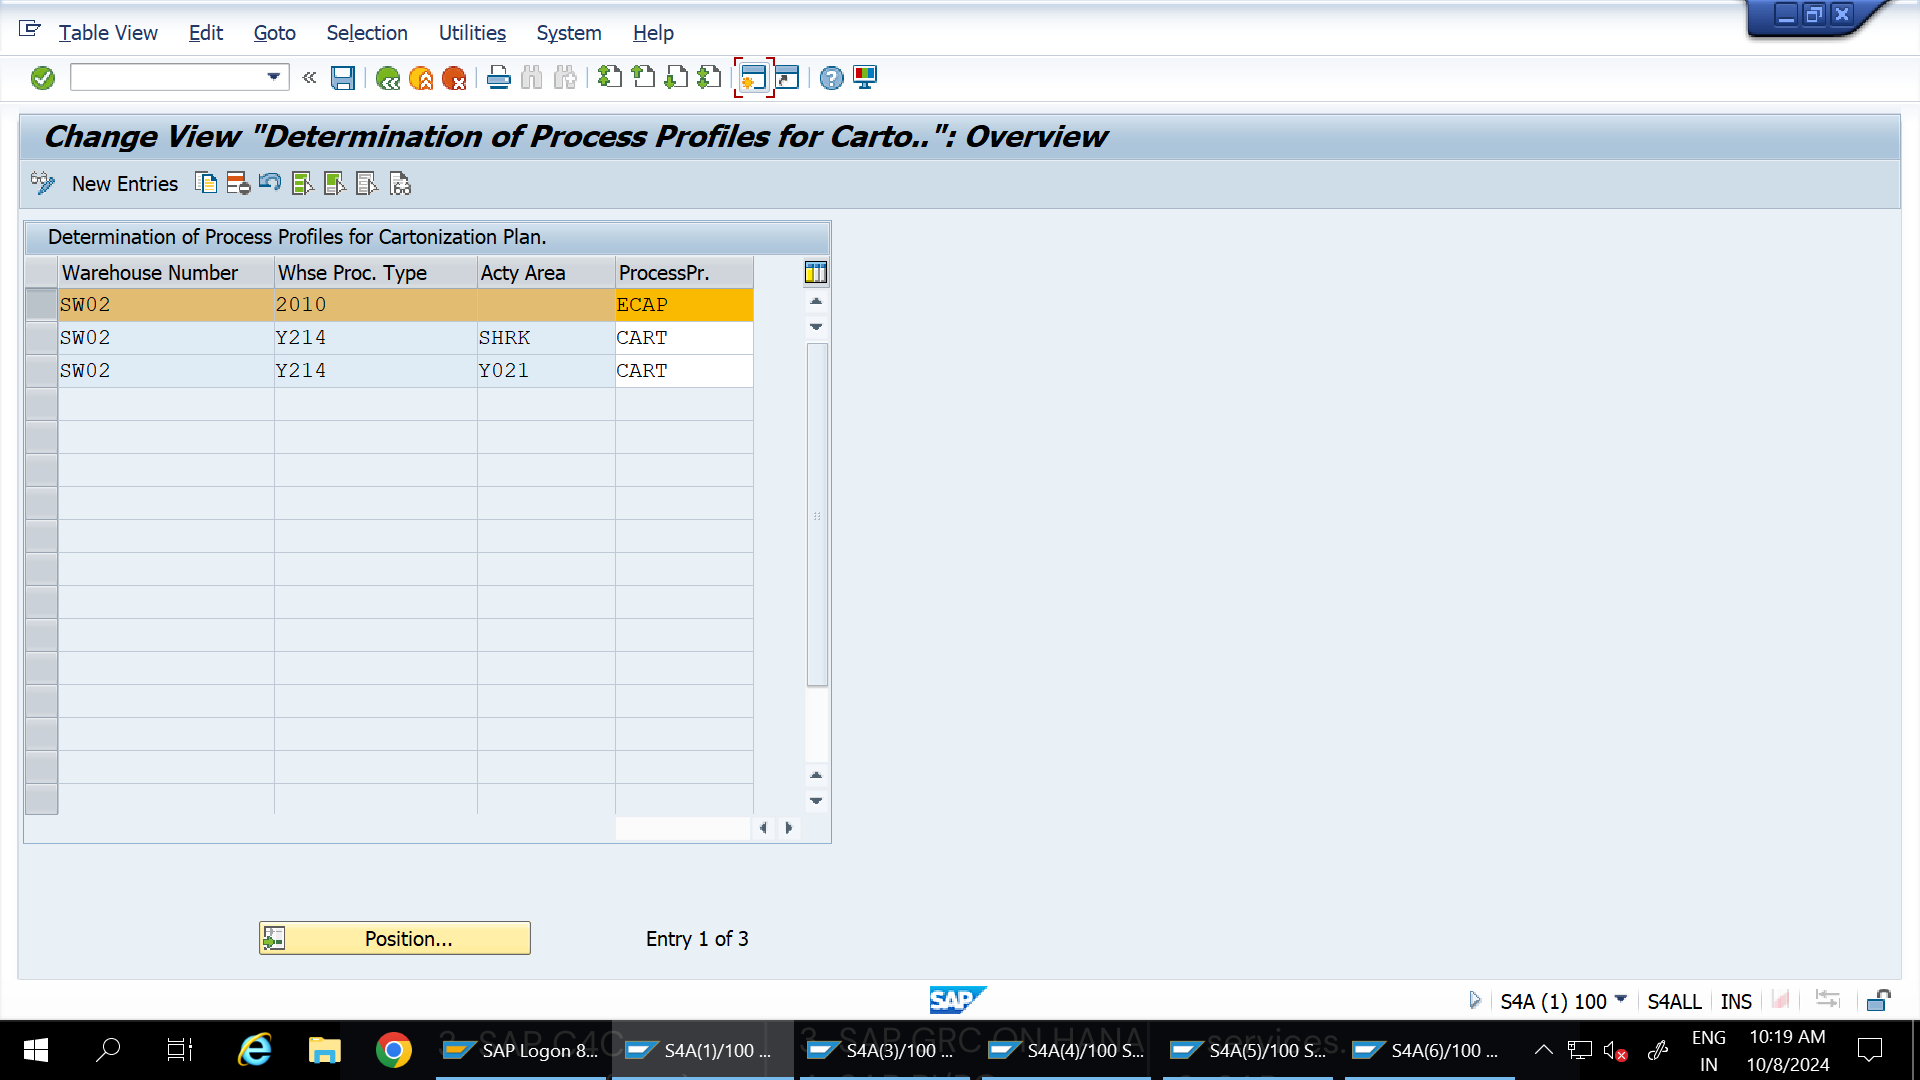This screenshot has width=1920, height=1080.
Task: Expand the S4A (1) 100 system dropdown
Action: (1620, 1000)
